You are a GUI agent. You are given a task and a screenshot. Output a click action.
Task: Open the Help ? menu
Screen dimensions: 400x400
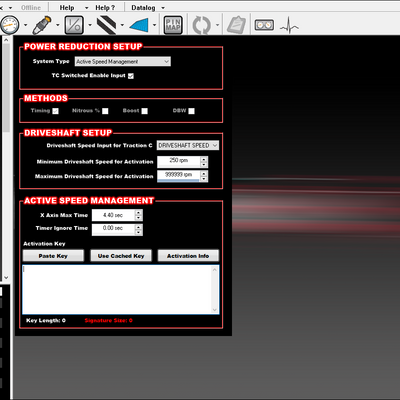(x=105, y=7)
